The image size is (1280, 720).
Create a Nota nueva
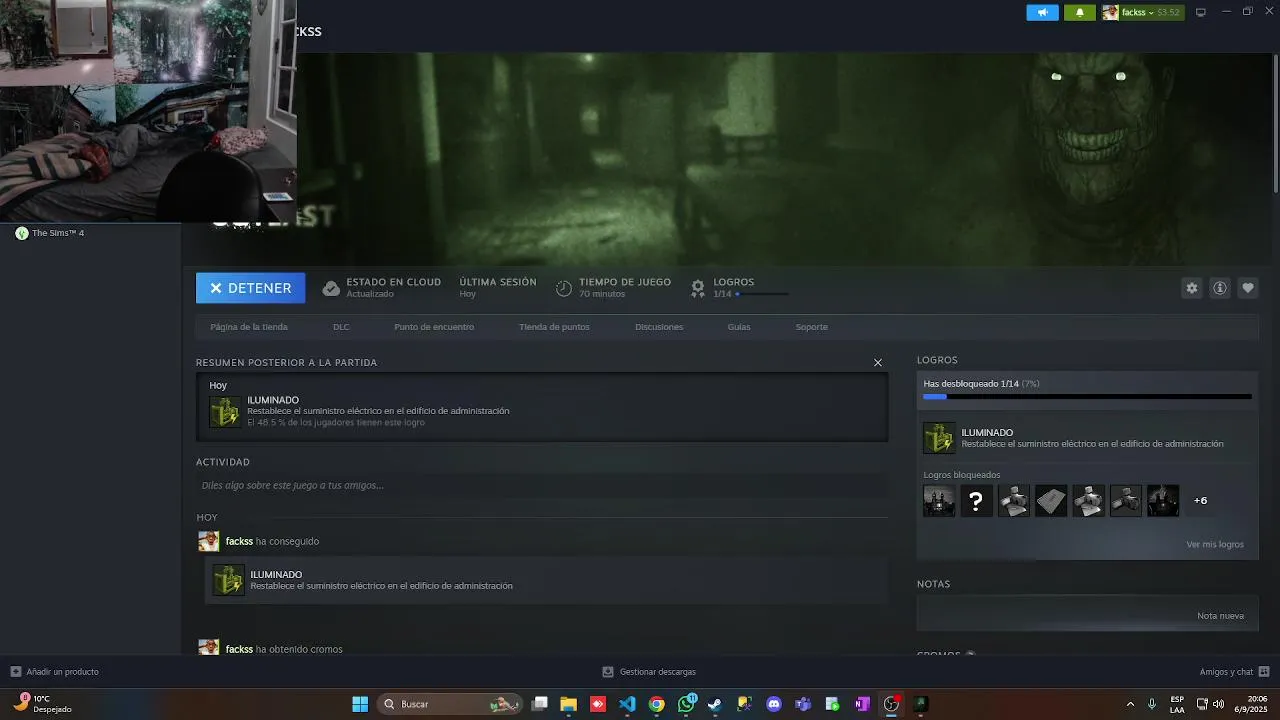1220,616
